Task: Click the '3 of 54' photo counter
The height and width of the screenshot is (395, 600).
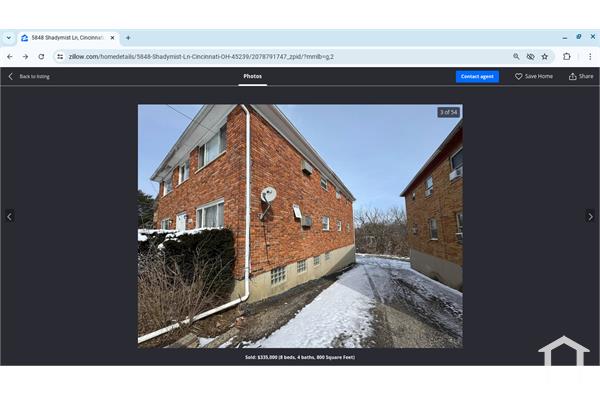Action: coord(448,112)
